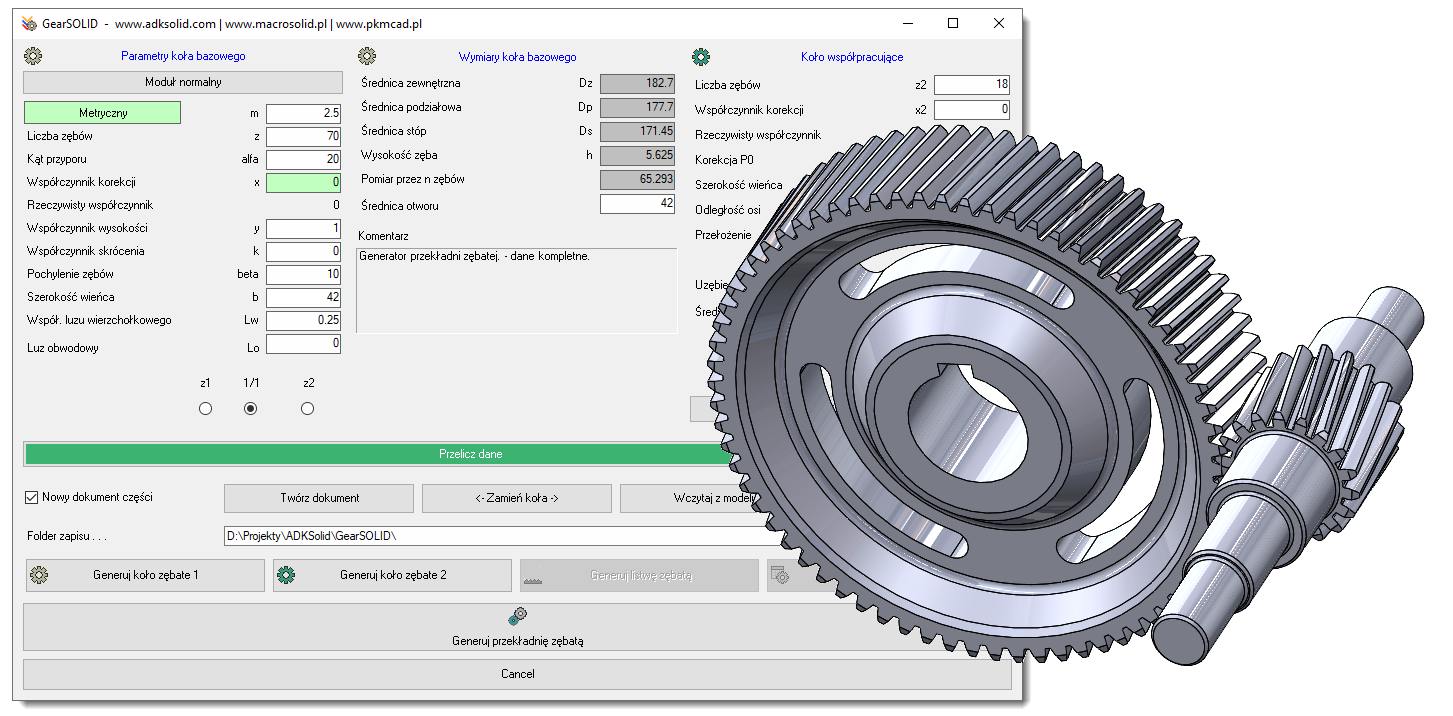Select the z1 radio button

(x=206, y=408)
